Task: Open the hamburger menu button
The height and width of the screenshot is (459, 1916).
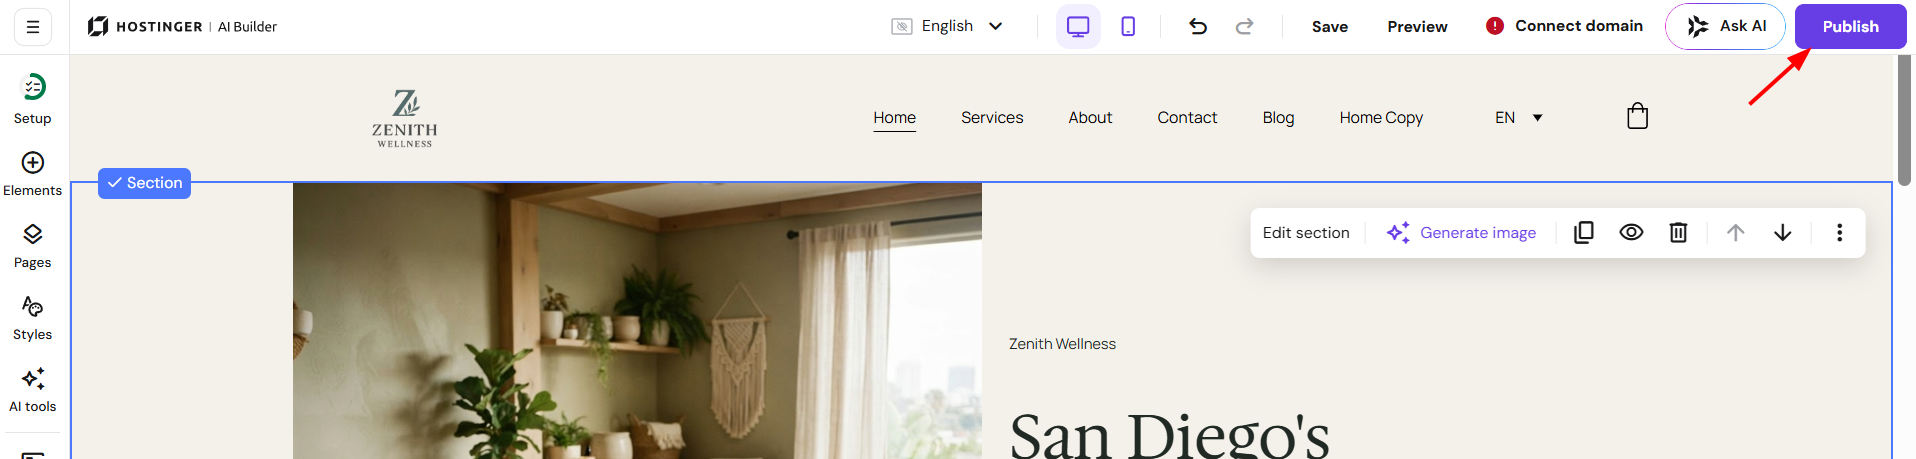Action: (33, 27)
